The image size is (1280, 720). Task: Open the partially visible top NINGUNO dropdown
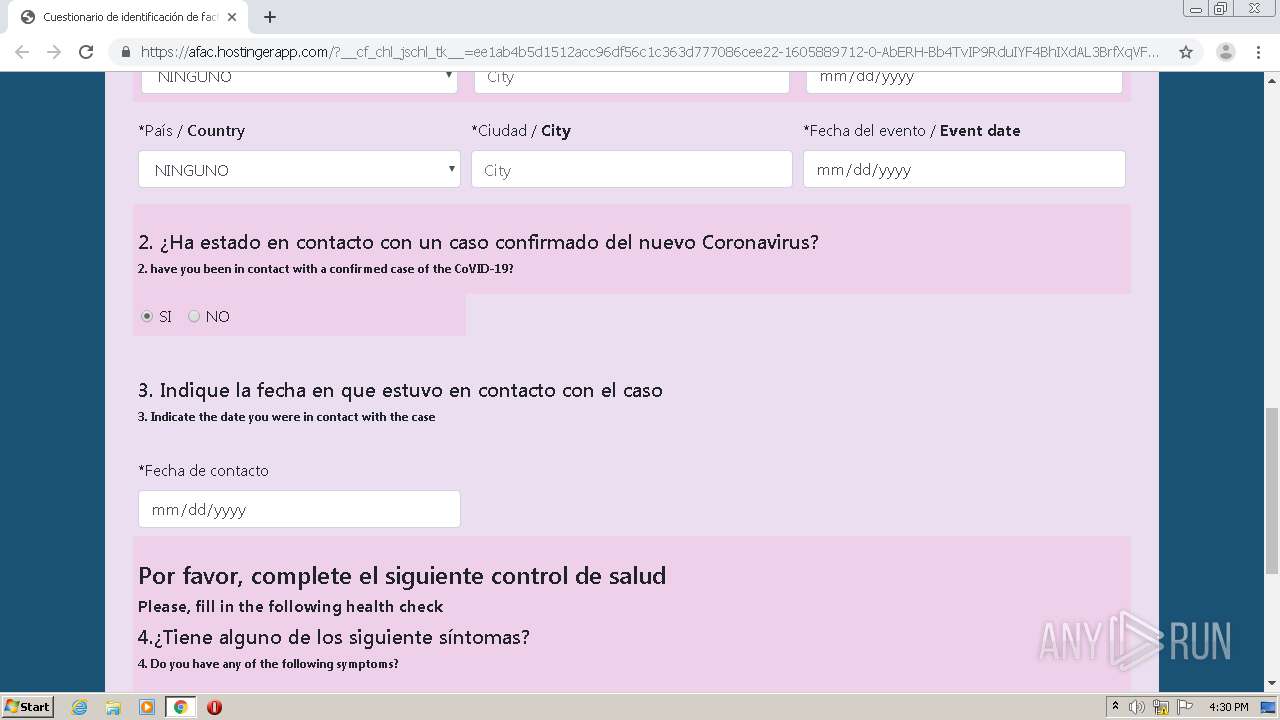coord(299,80)
